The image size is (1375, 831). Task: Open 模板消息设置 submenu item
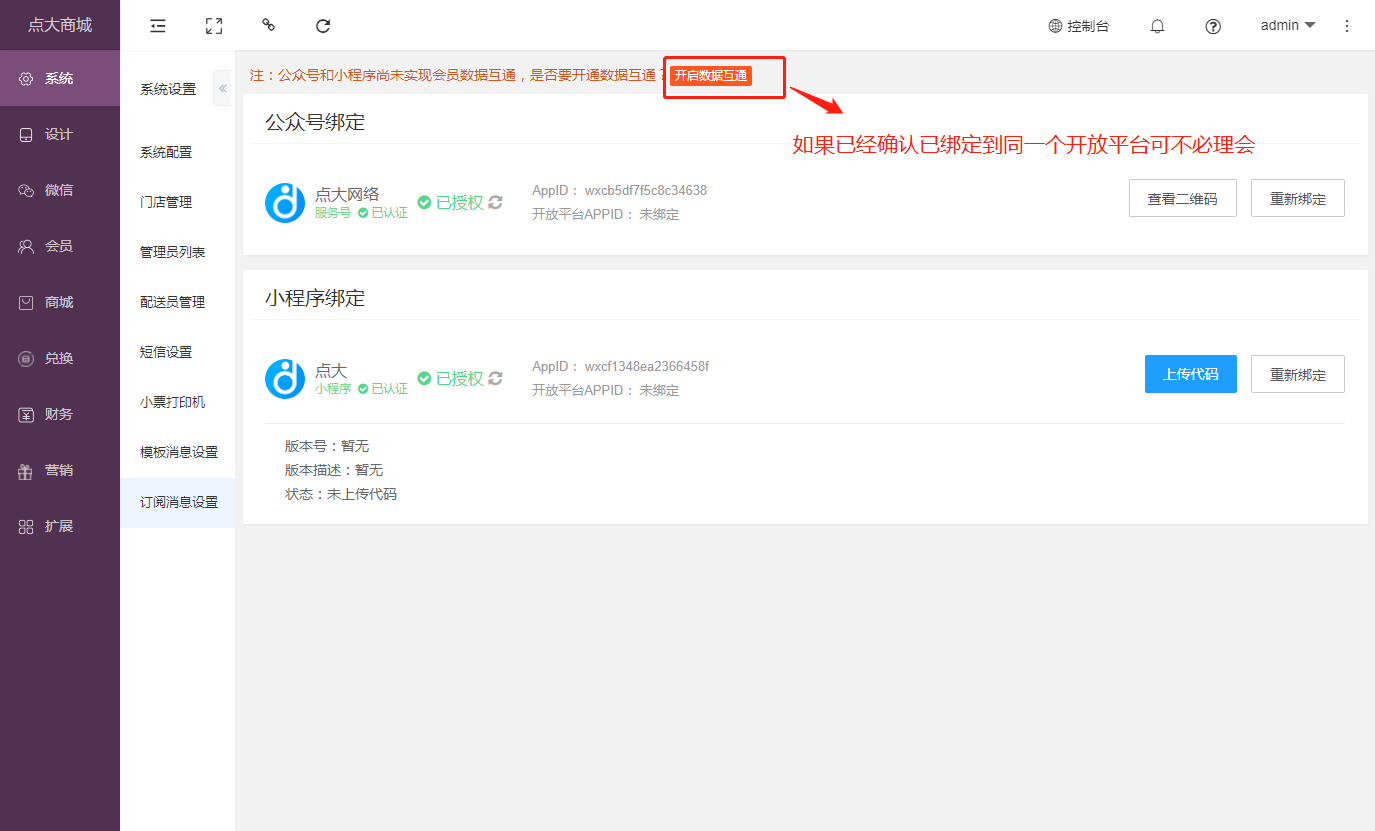(178, 452)
